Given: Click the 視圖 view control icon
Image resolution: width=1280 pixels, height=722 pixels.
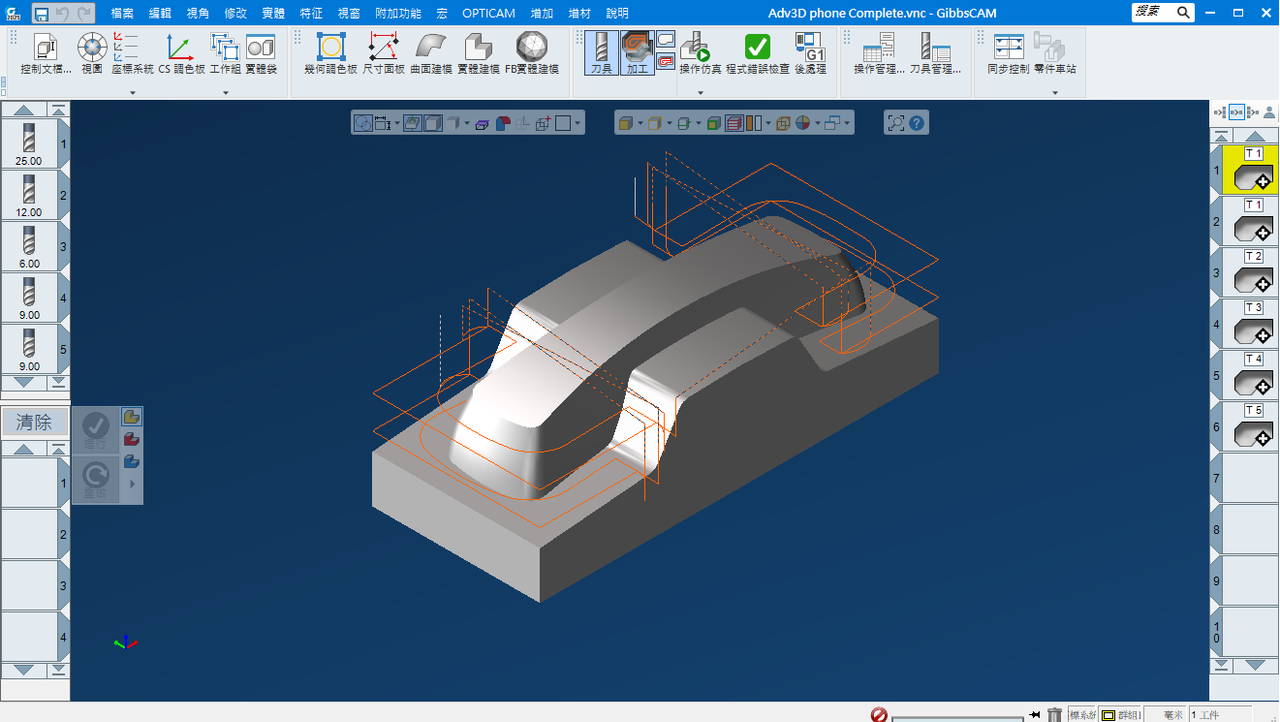Looking at the screenshot, I should [x=92, y=54].
